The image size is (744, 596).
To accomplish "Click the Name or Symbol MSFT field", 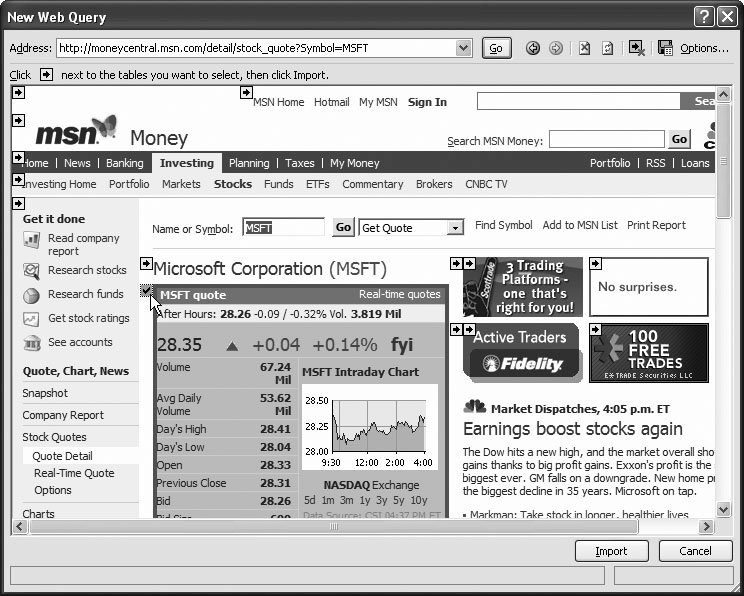I will 283,228.
